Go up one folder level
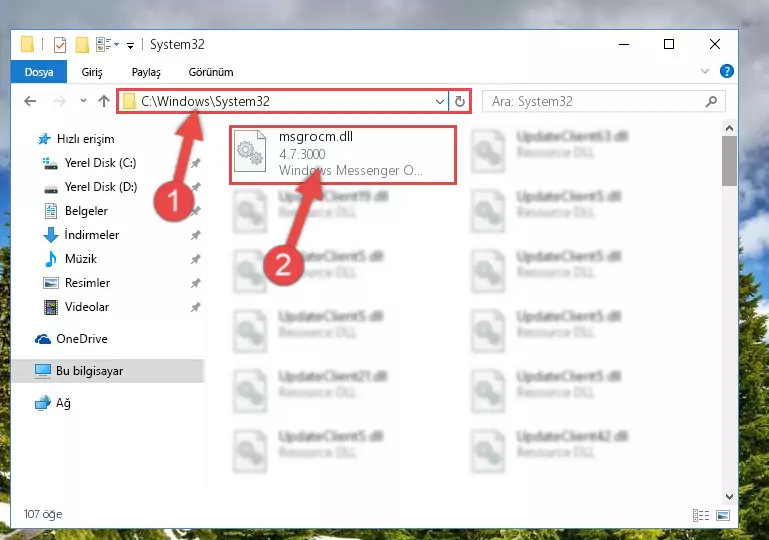The image size is (769, 540). [x=103, y=101]
